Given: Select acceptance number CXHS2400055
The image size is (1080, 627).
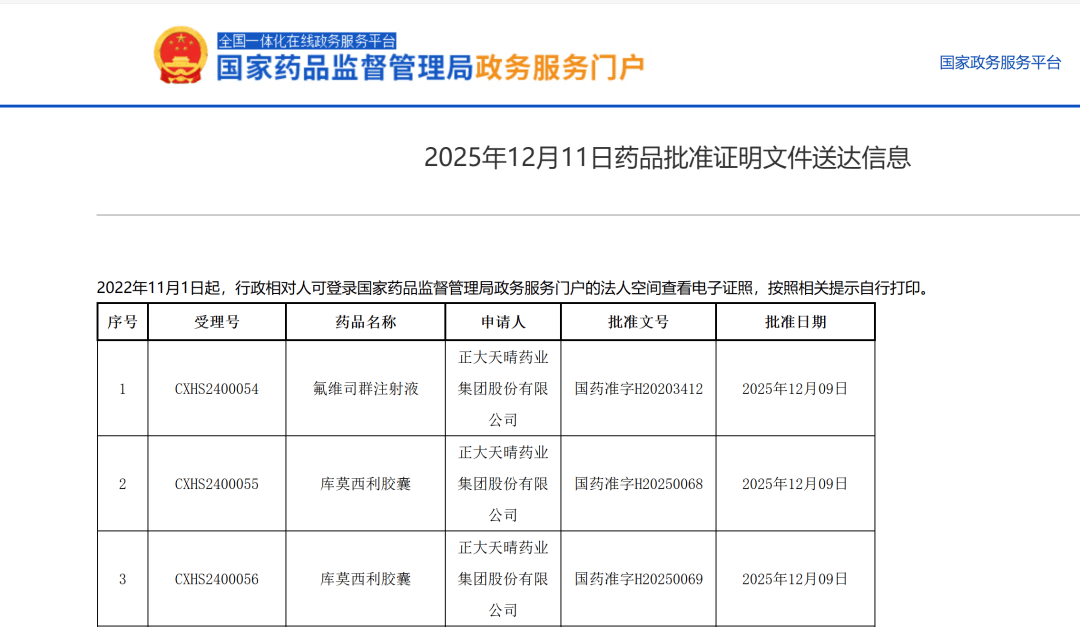Looking at the screenshot, I should click(216, 482).
